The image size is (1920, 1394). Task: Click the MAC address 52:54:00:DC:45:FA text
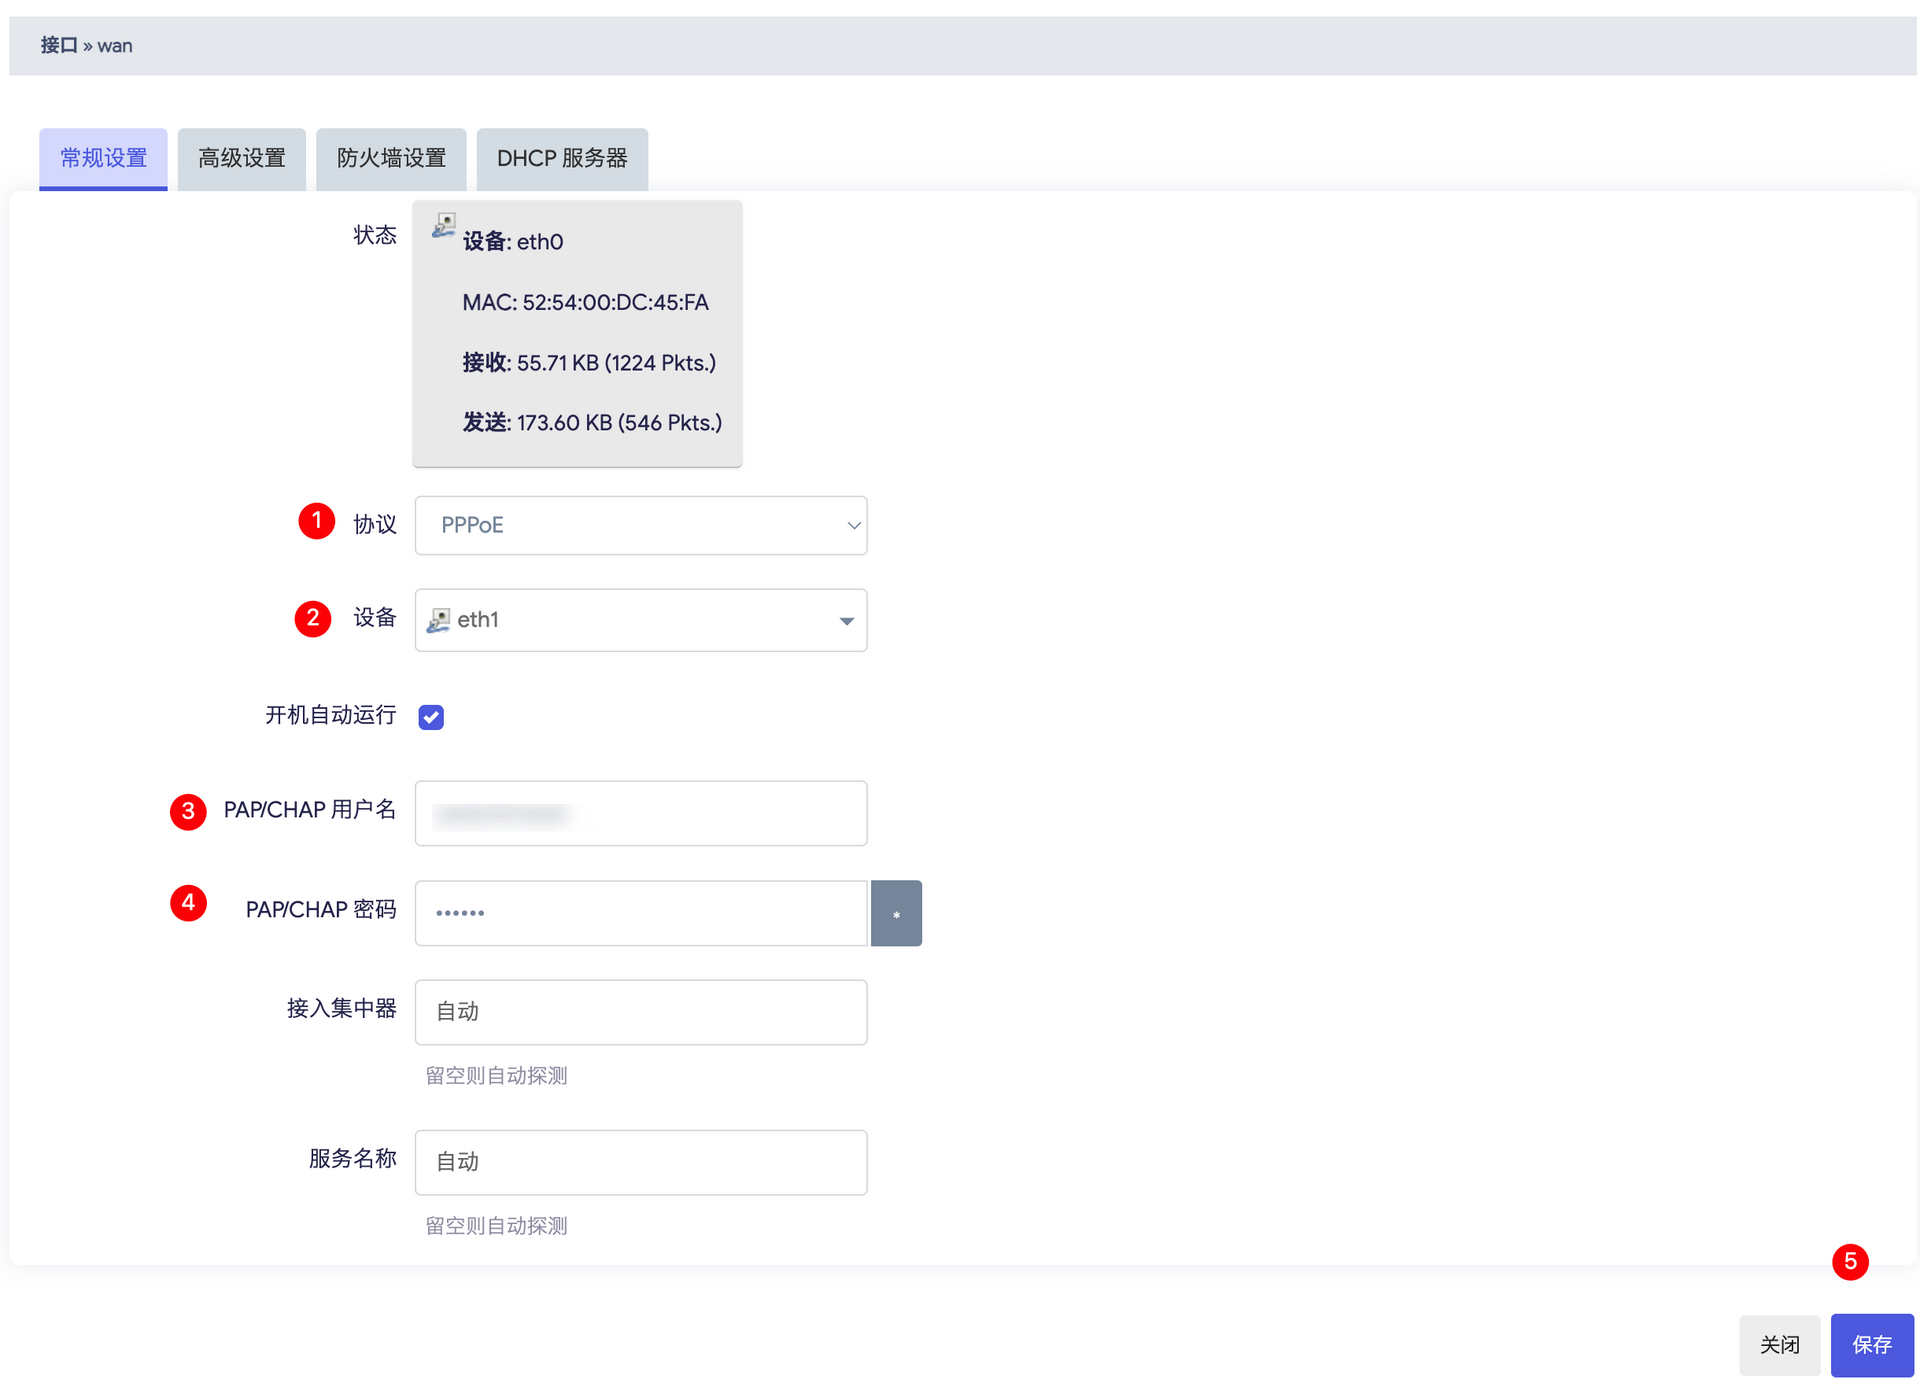click(585, 302)
